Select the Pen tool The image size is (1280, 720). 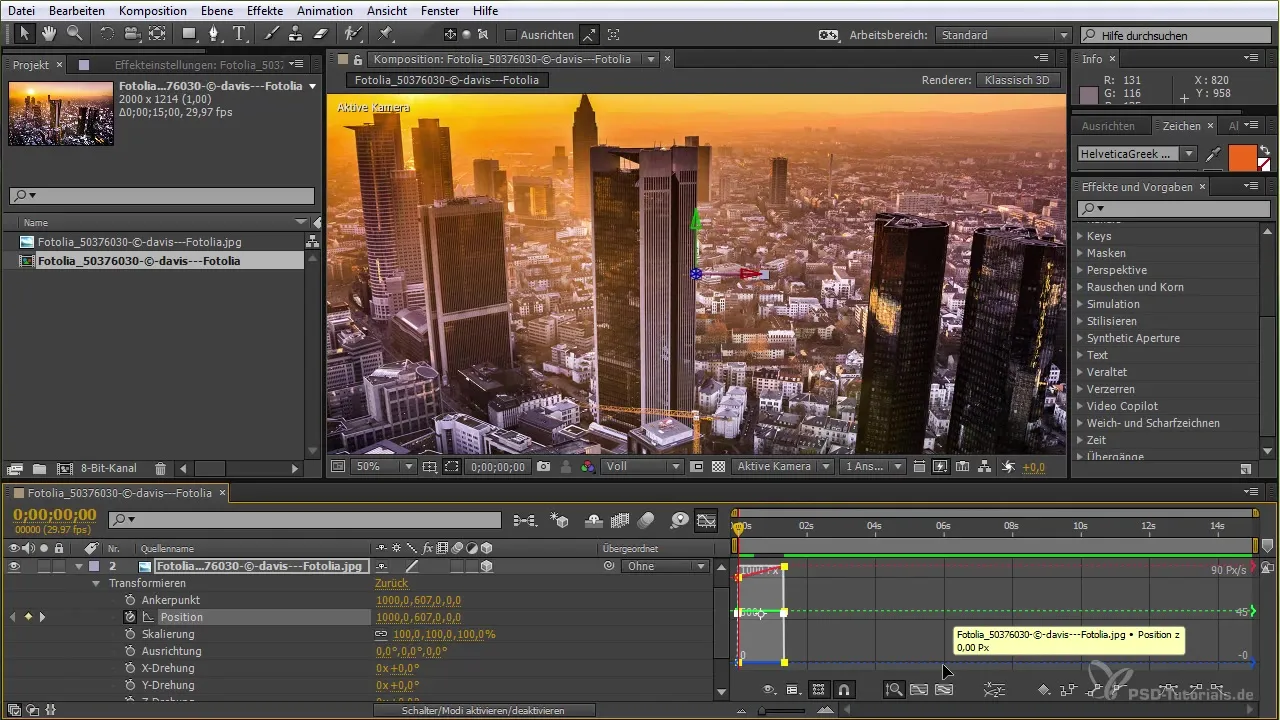[214, 34]
